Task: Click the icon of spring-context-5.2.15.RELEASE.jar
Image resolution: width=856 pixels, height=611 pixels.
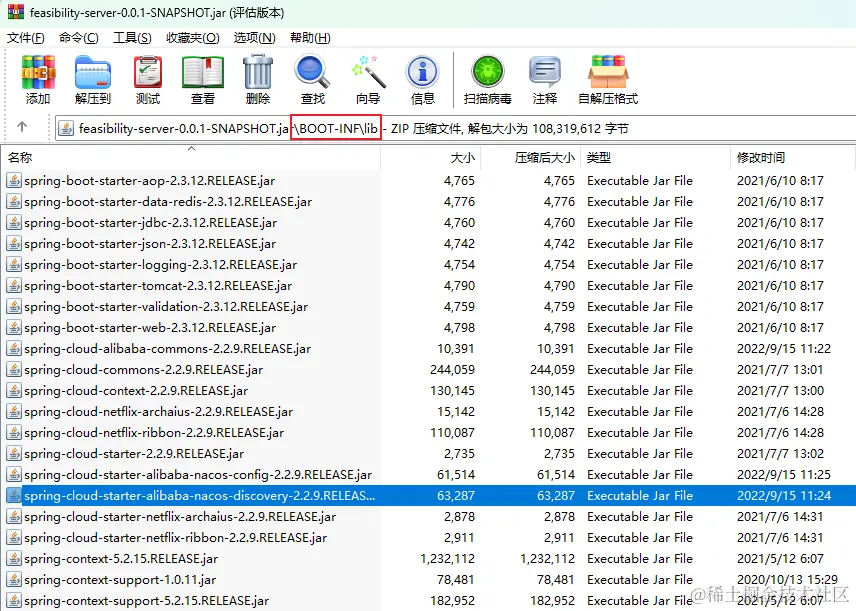Action: point(14,559)
